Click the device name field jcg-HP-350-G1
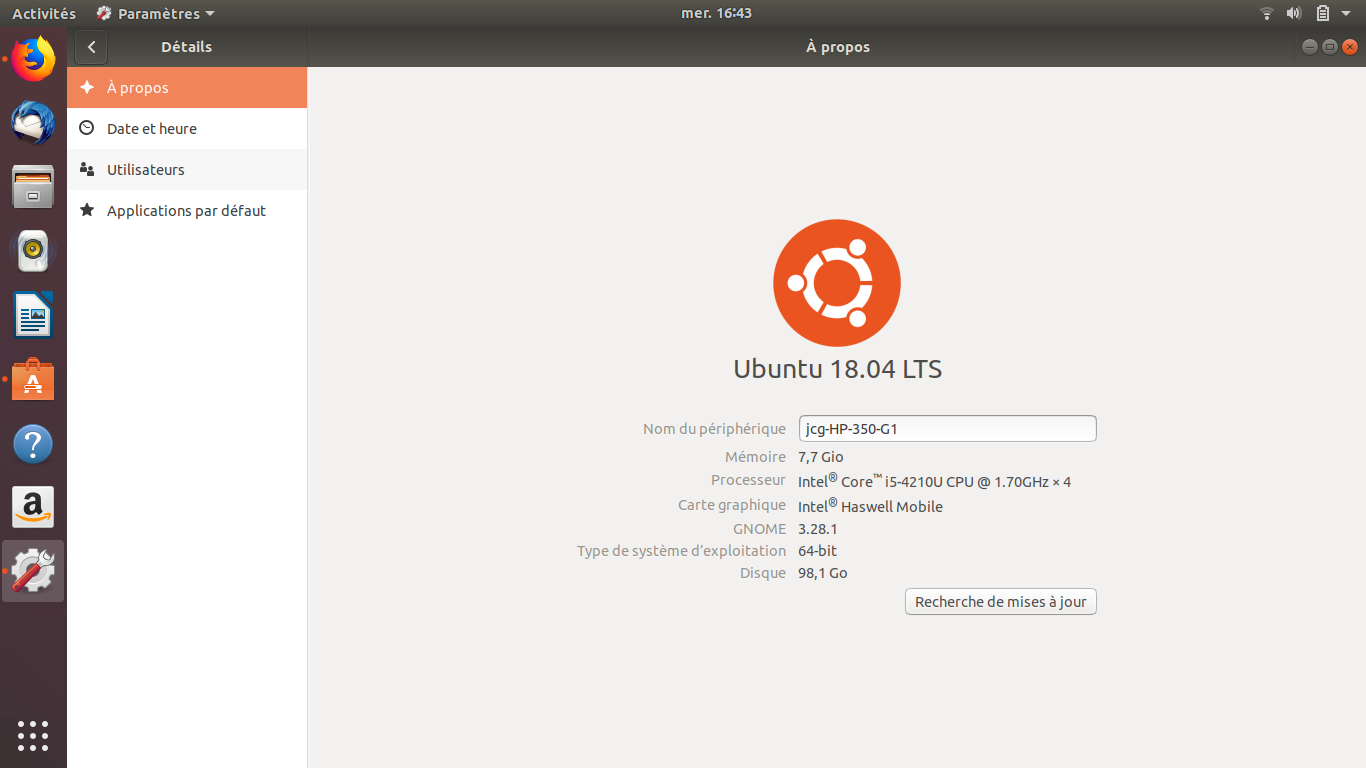The height and width of the screenshot is (768, 1366). [948, 429]
